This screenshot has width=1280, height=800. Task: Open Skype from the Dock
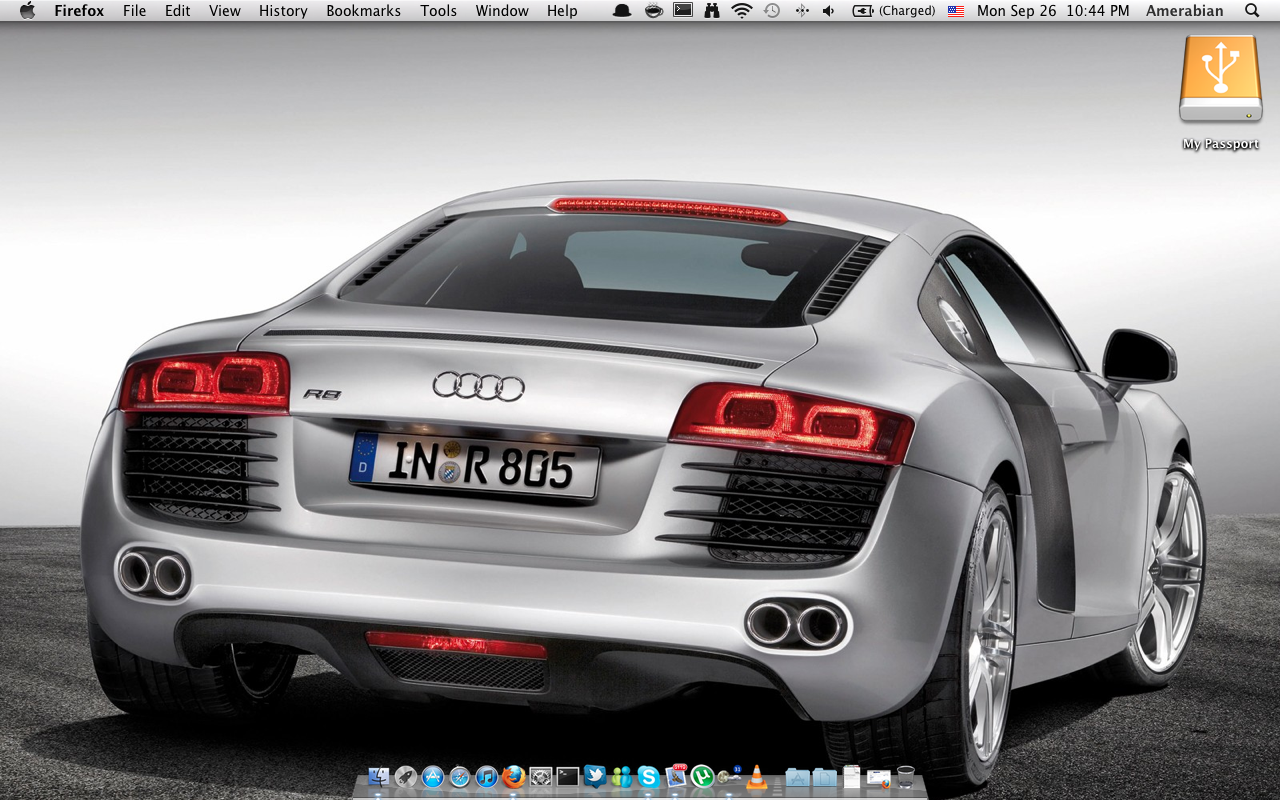649,776
